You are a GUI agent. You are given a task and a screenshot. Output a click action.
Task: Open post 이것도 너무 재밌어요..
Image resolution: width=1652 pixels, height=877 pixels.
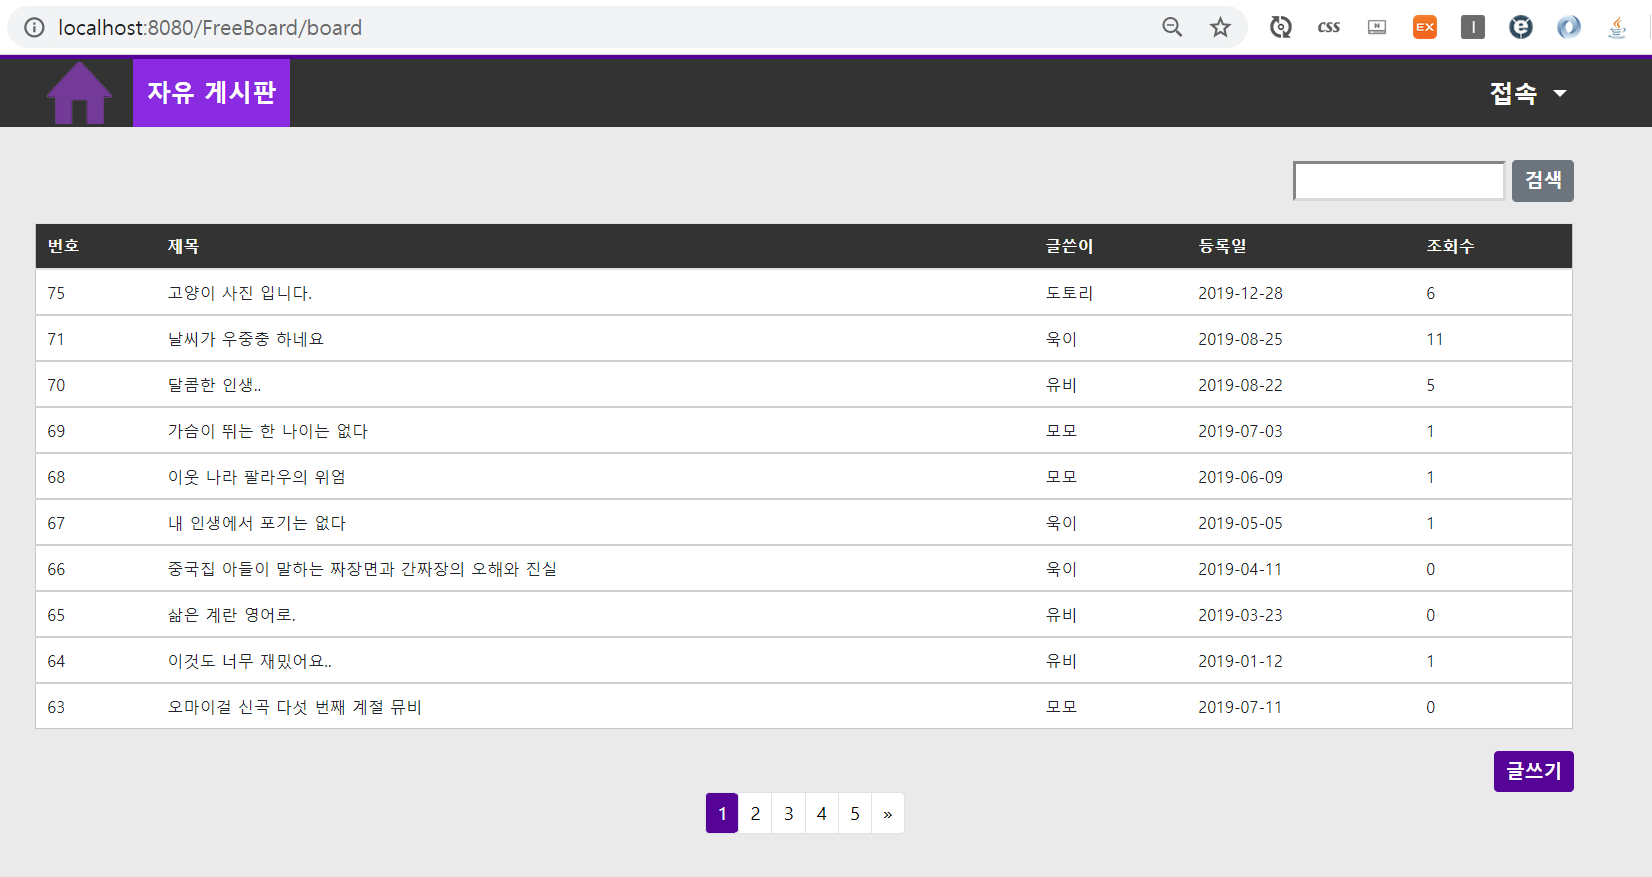pyautogui.click(x=250, y=661)
